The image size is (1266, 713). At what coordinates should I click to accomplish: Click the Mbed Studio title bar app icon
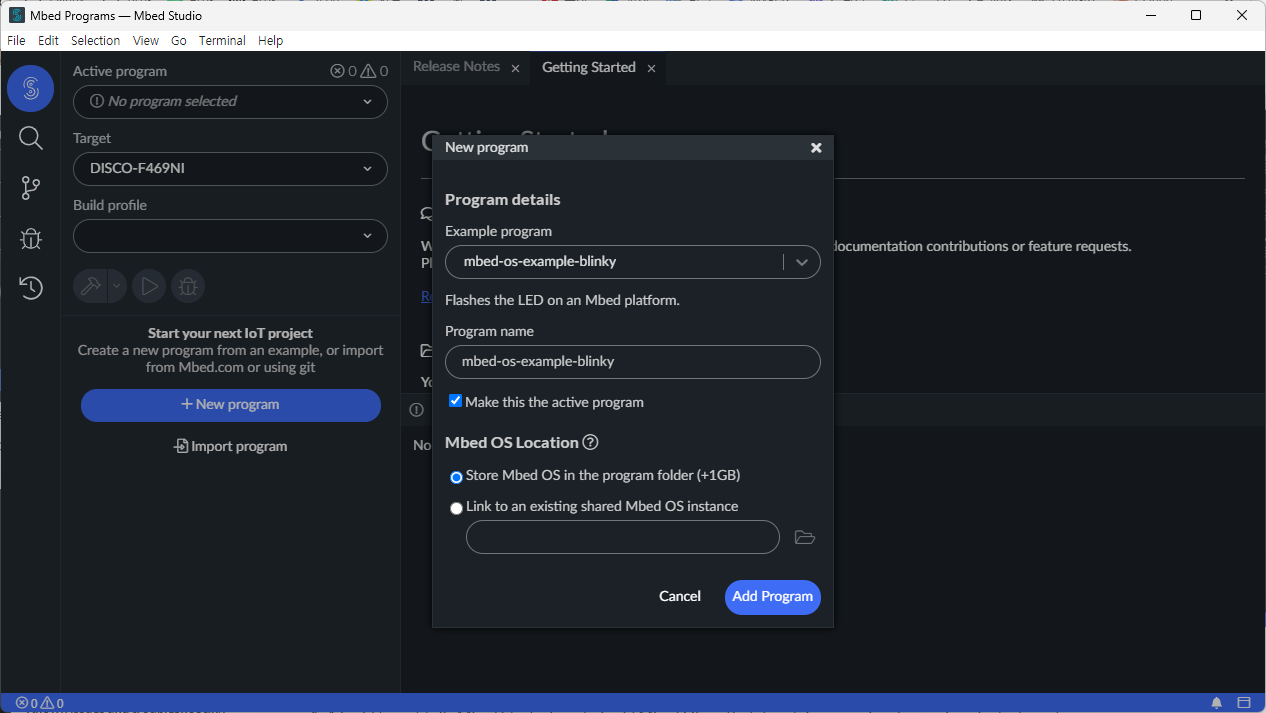(x=17, y=15)
